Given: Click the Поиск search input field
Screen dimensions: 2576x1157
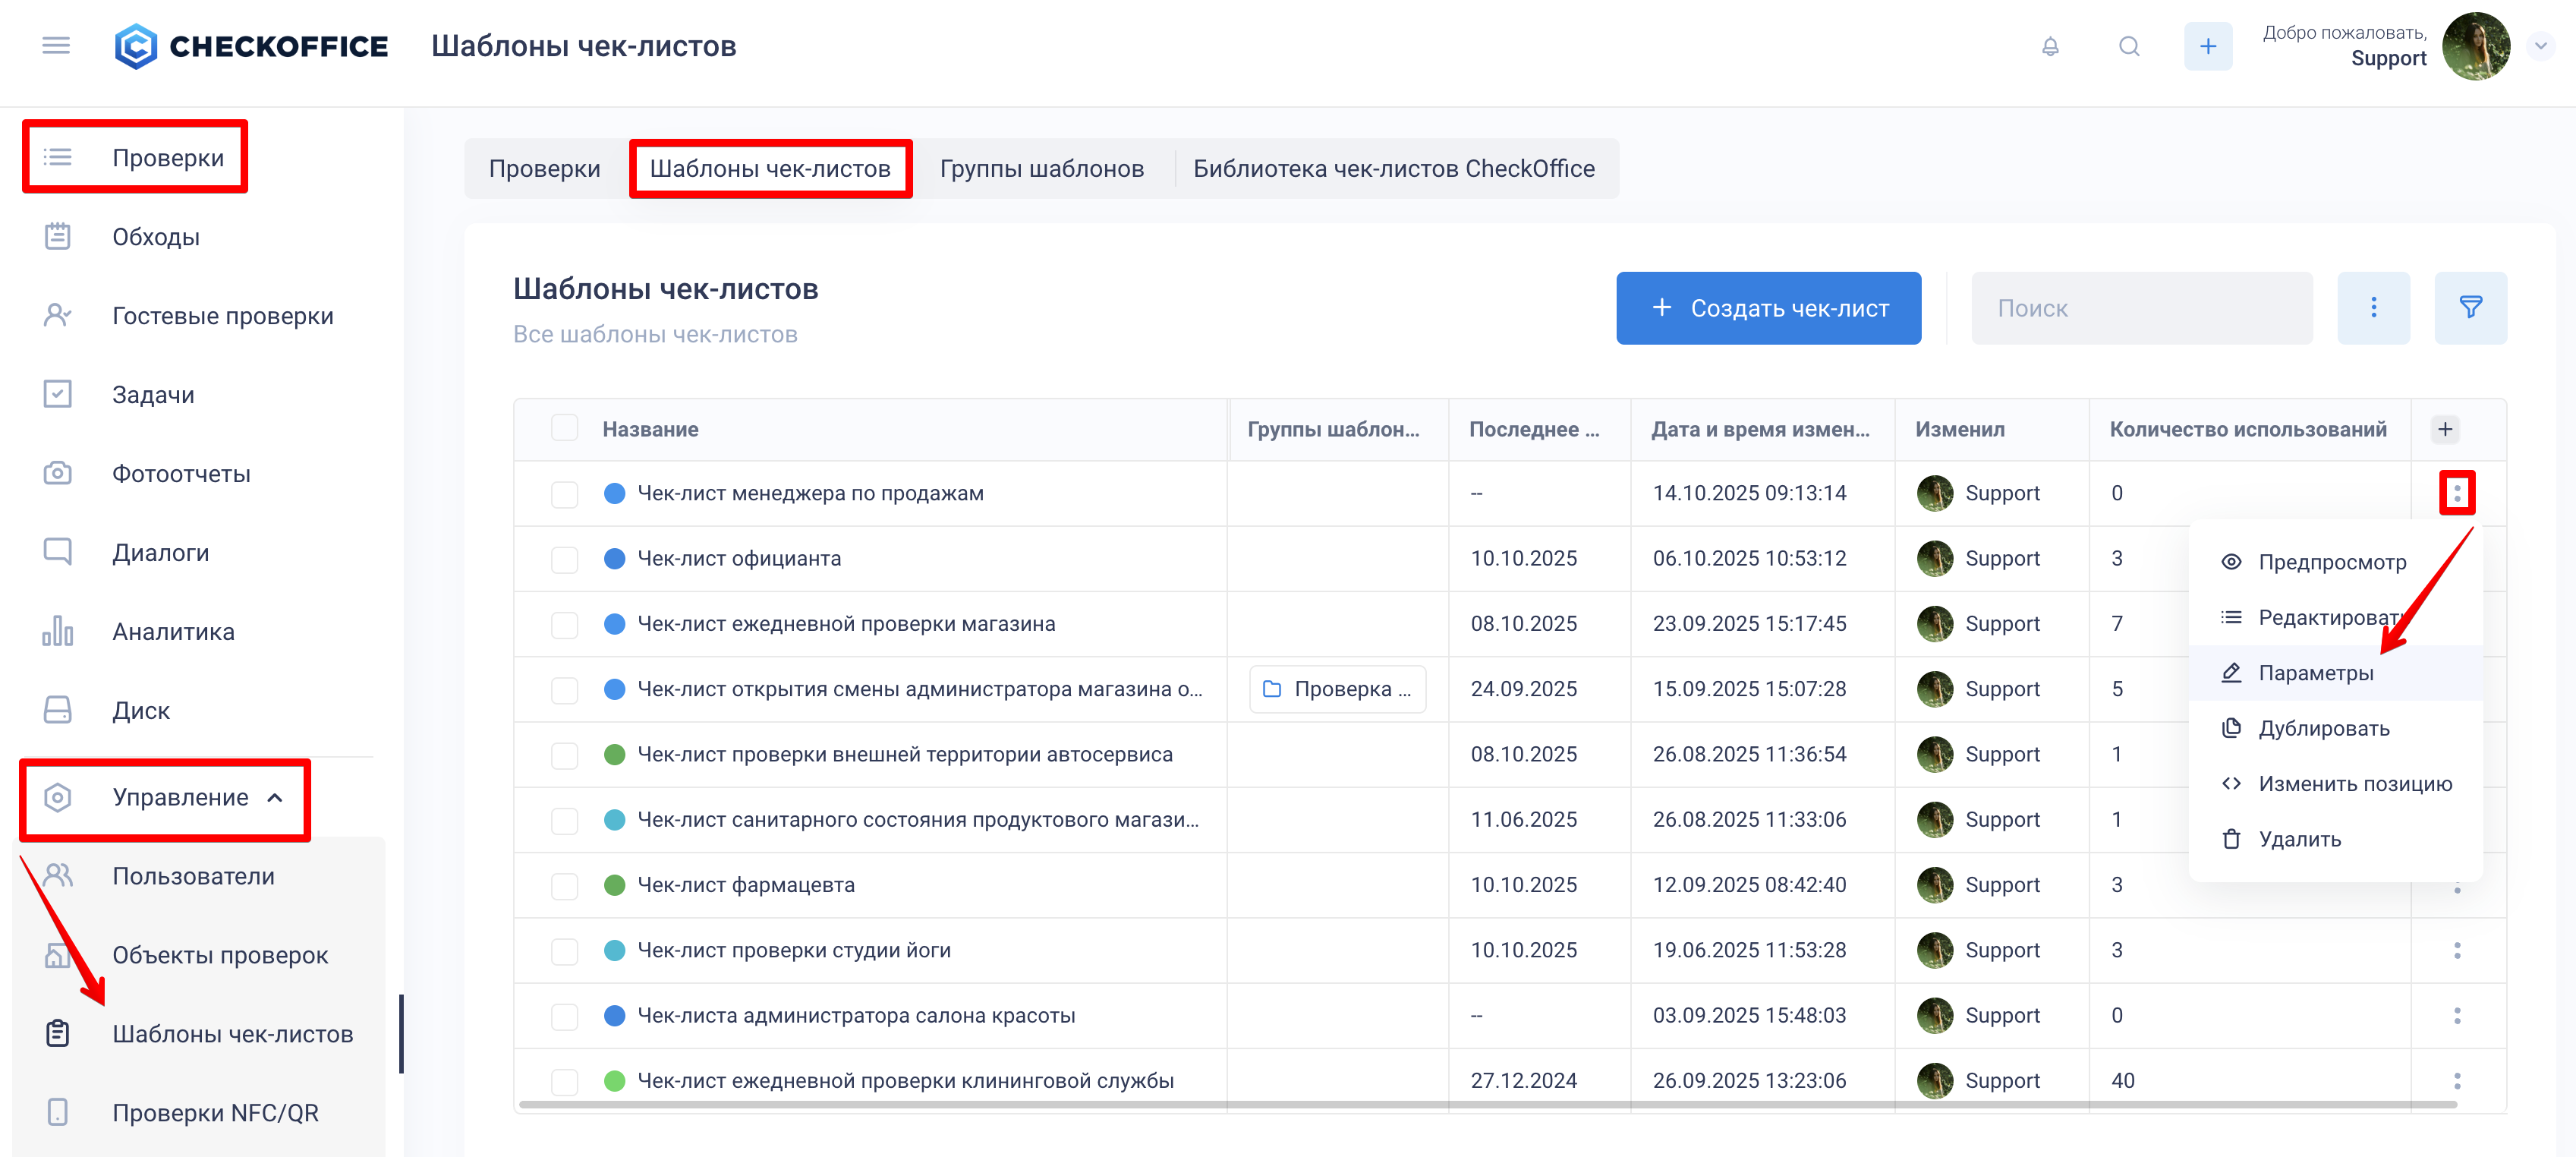Looking at the screenshot, I should point(2140,308).
